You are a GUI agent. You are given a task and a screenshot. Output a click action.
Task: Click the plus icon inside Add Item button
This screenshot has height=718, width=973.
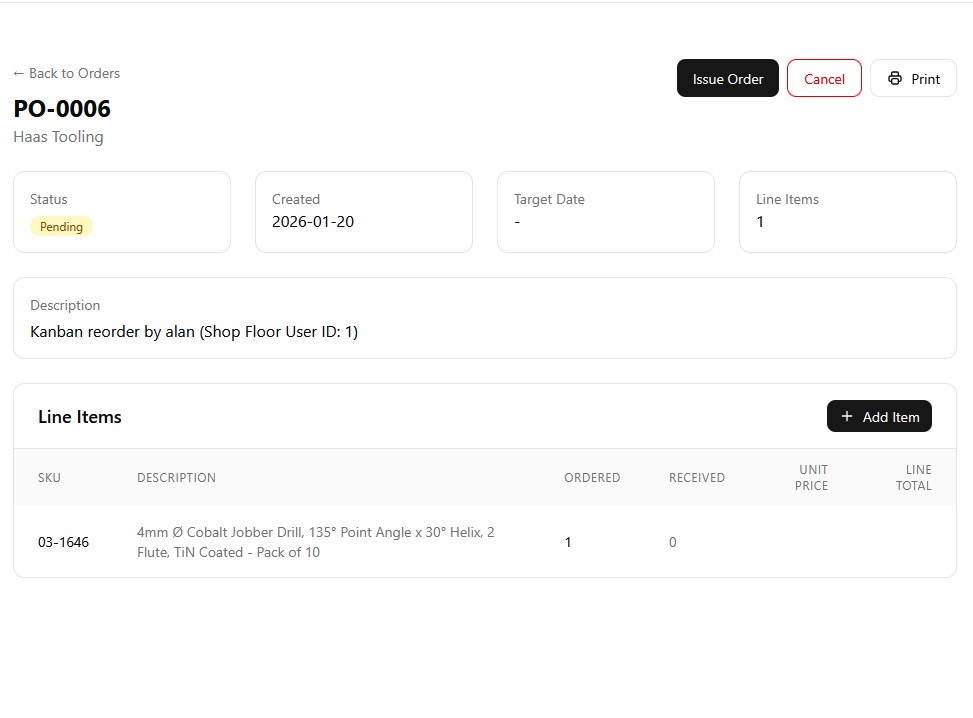click(x=846, y=416)
